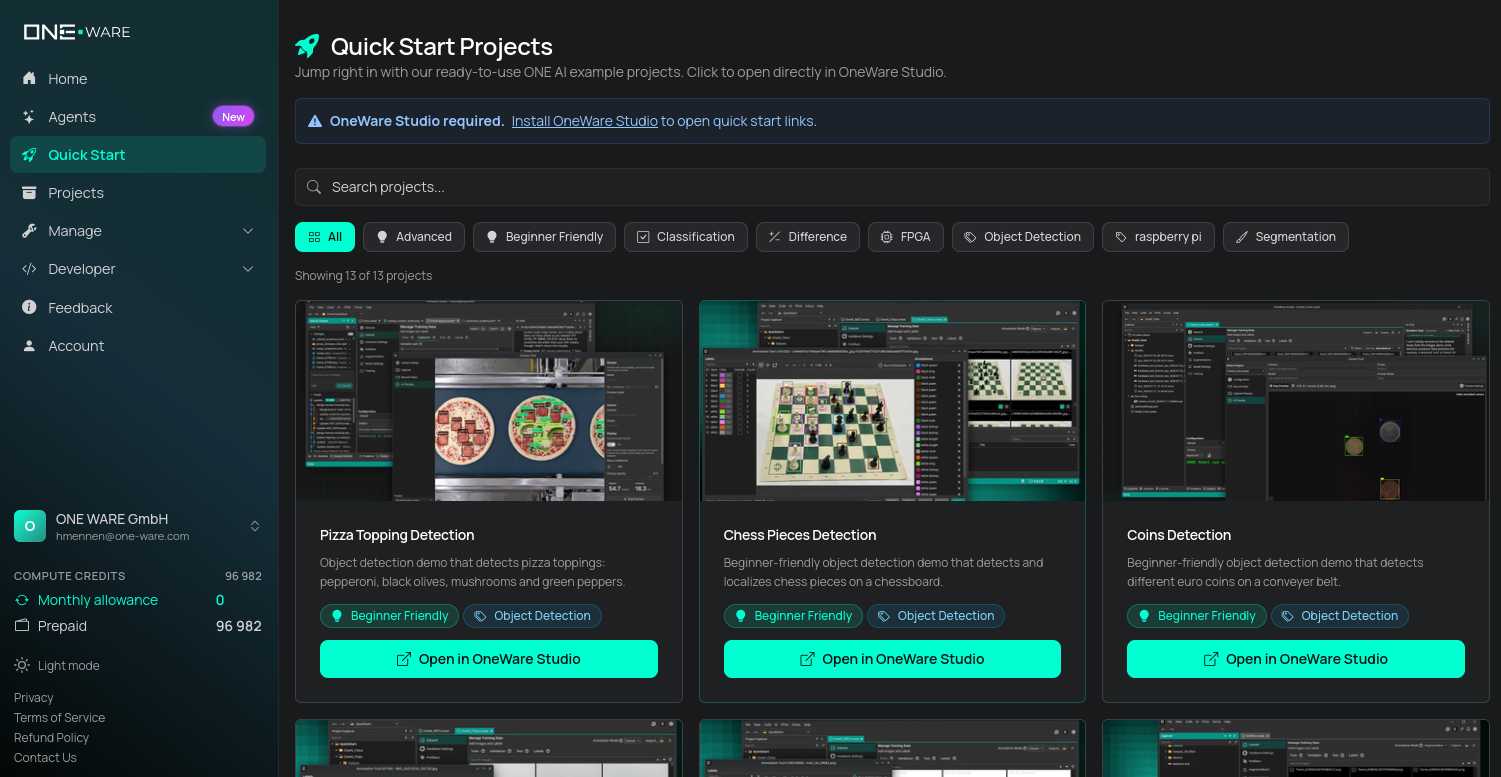The width and height of the screenshot is (1501, 777).
Task: Click the external-link icon on Chess card button
Action: [x=807, y=659]
